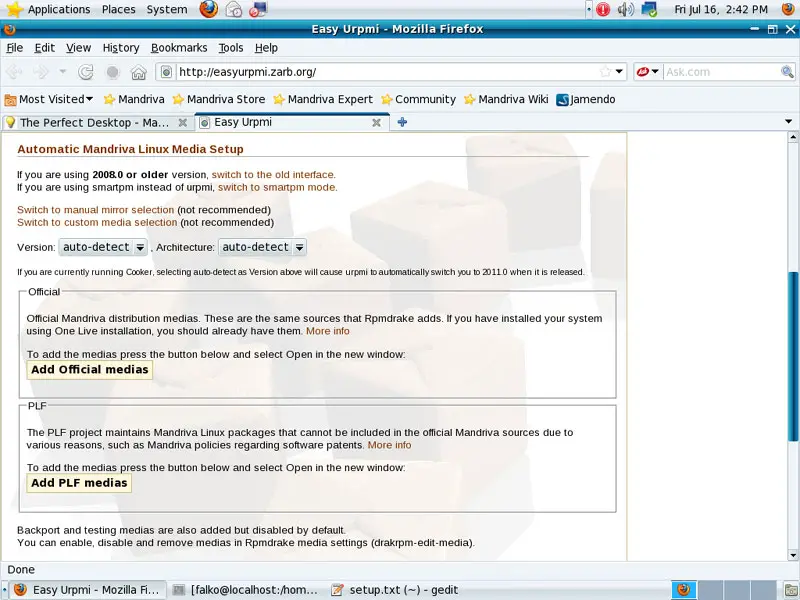The width and height of the screenshot is (800, 600).
Task: Go to the Home page
Action: 139,72
